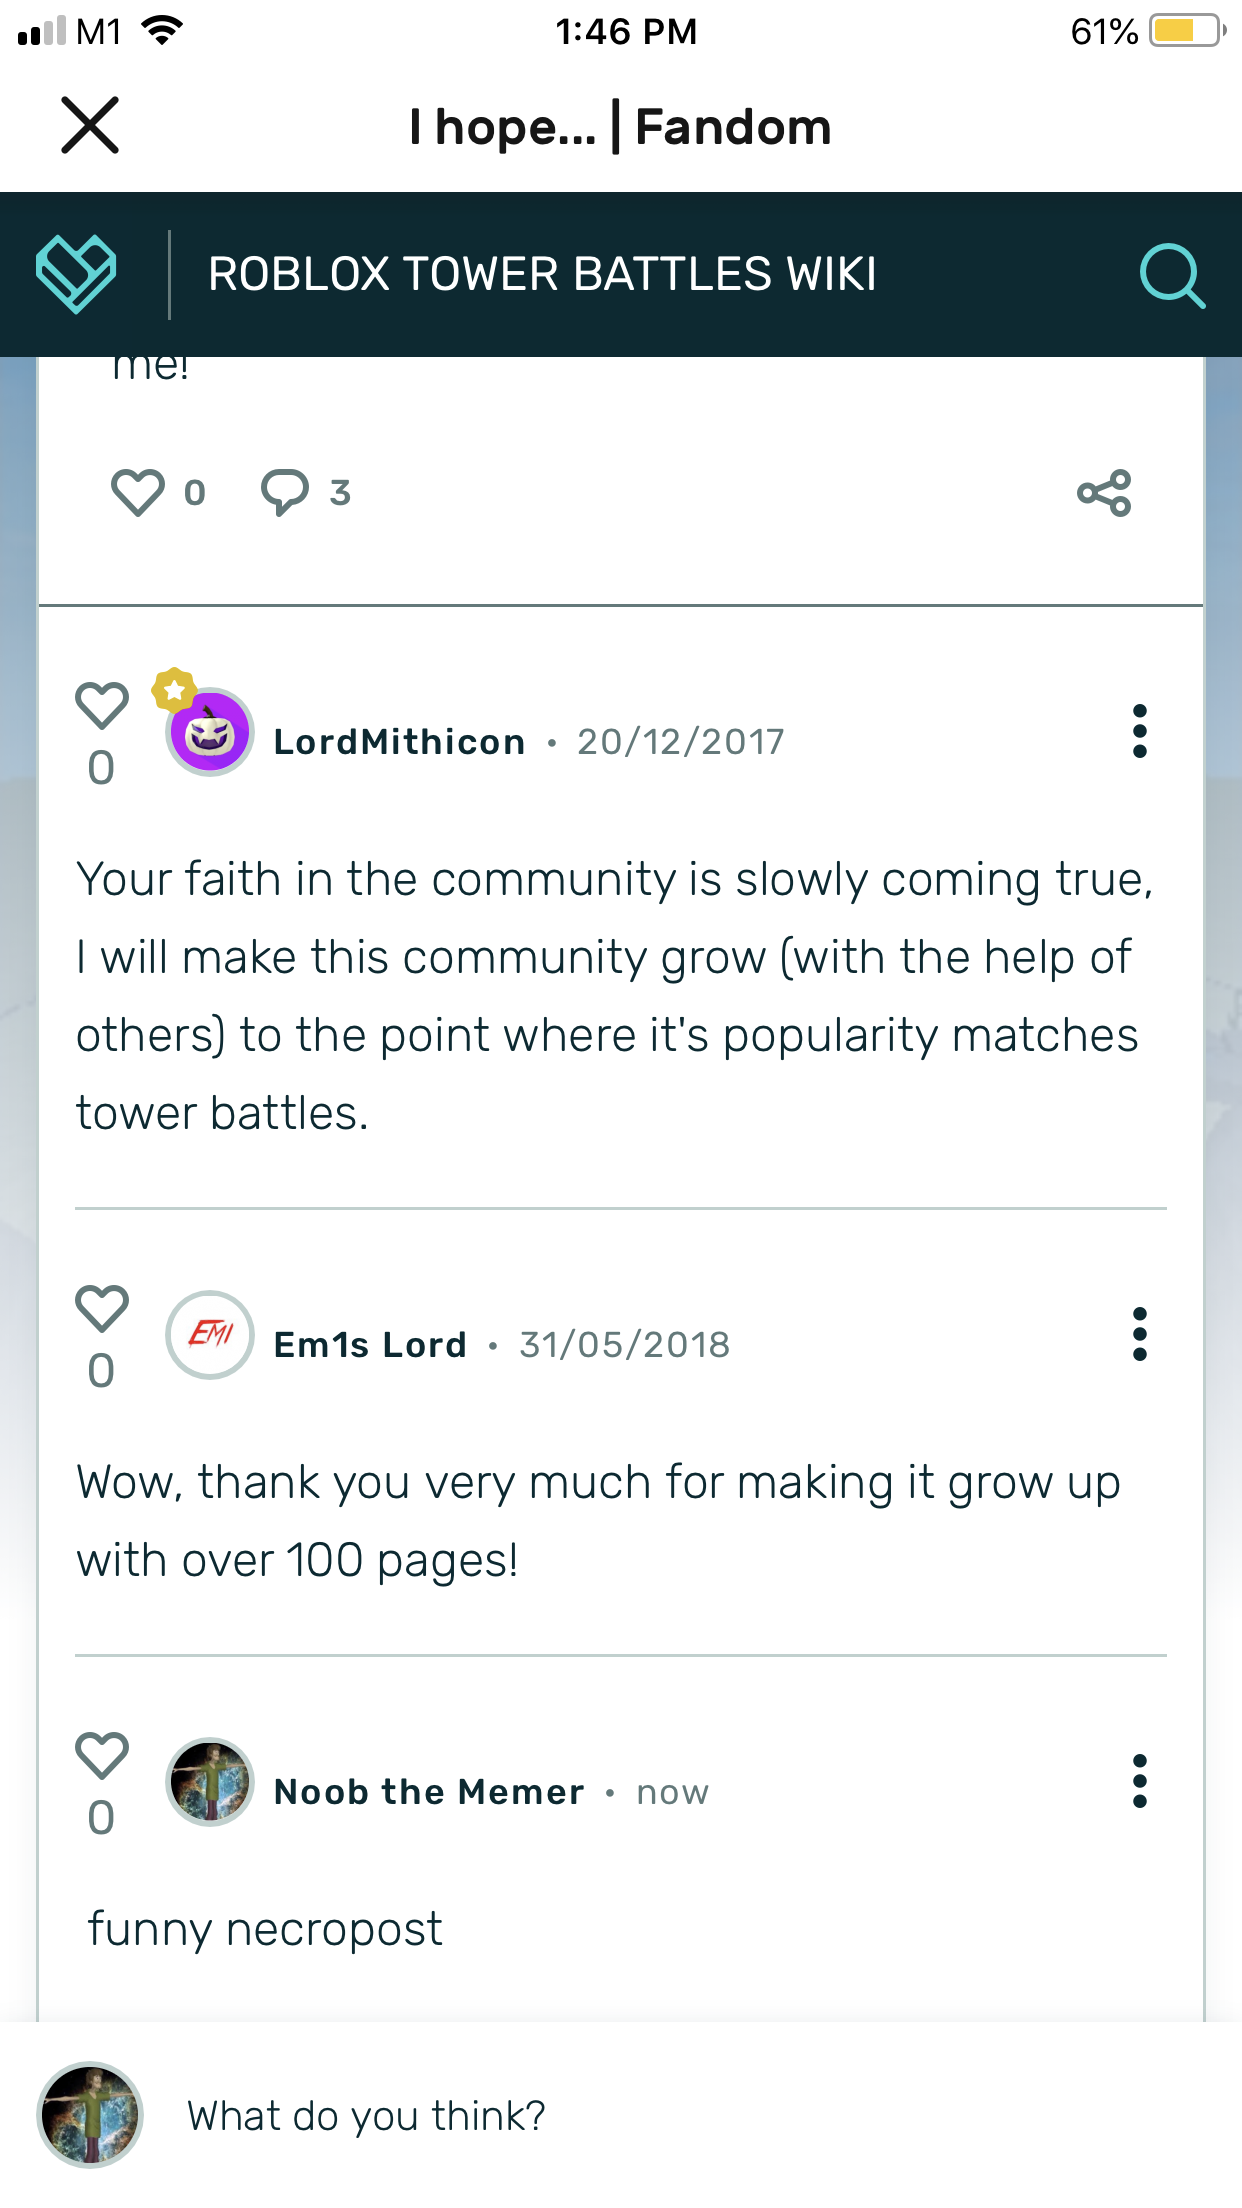The width and height of the screenshot is (1242, 2208).
Task: Close the in-app browser page
Action: [90, 126]
